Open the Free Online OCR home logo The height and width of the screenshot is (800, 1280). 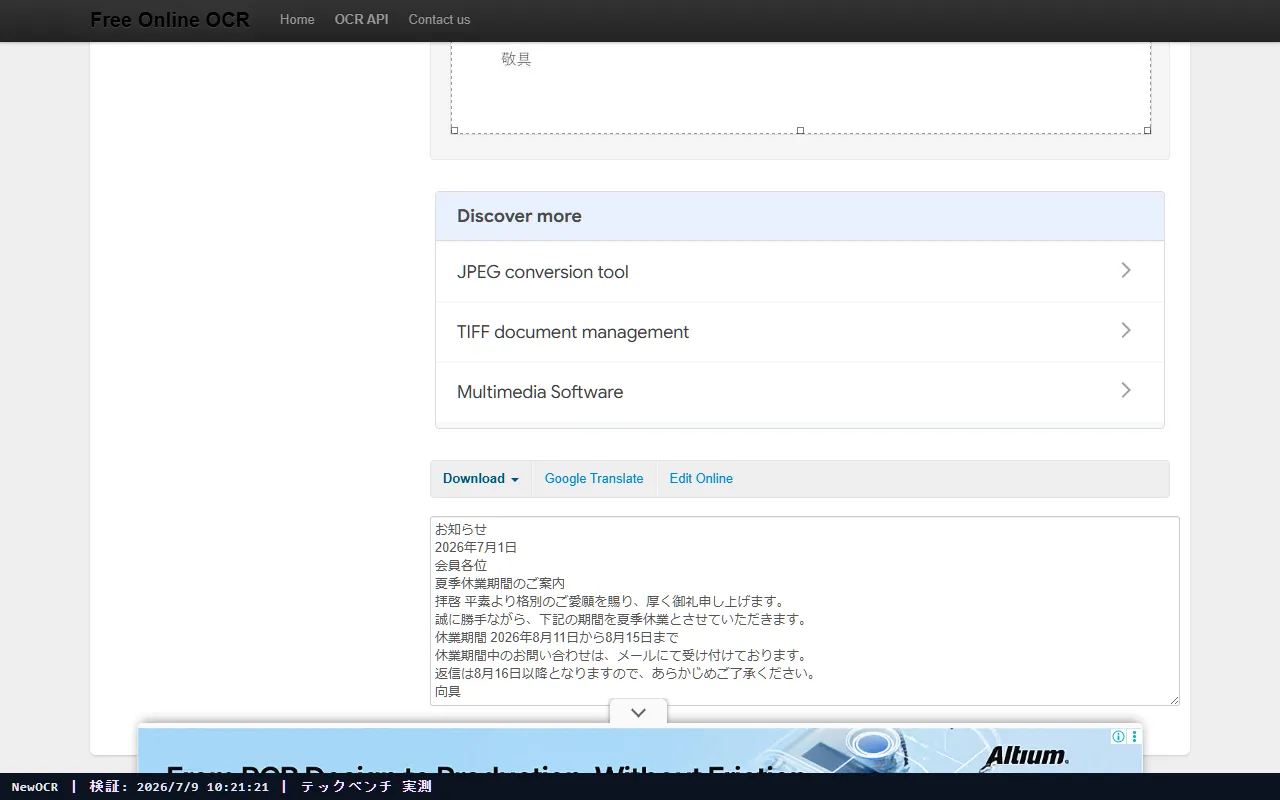coord(170,19)
